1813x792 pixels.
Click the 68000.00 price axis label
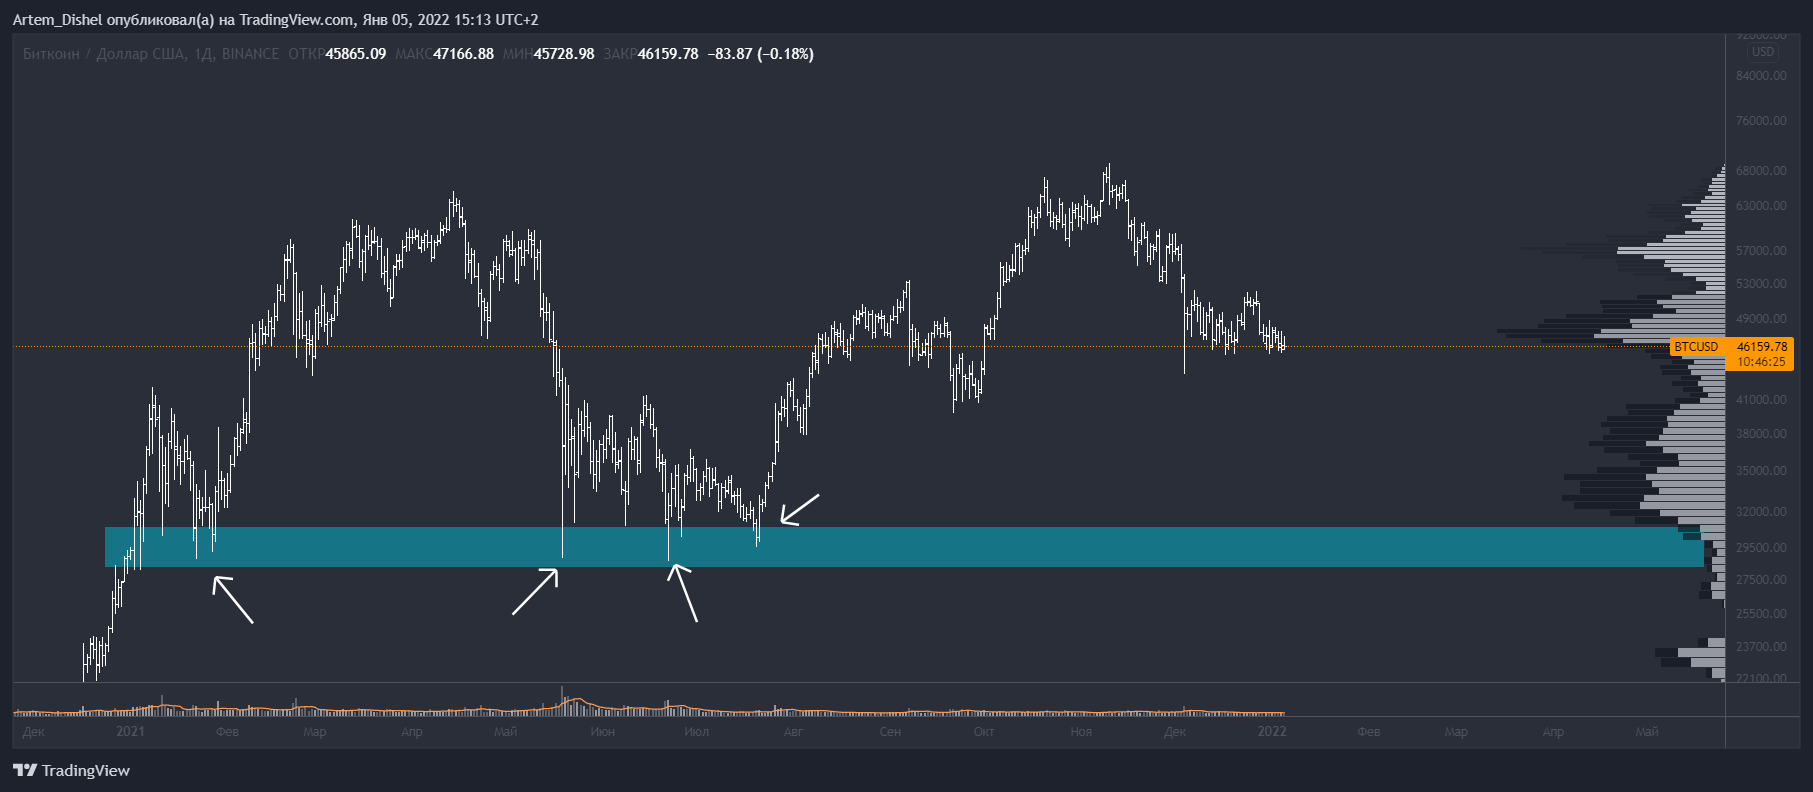coord(1761,171)
